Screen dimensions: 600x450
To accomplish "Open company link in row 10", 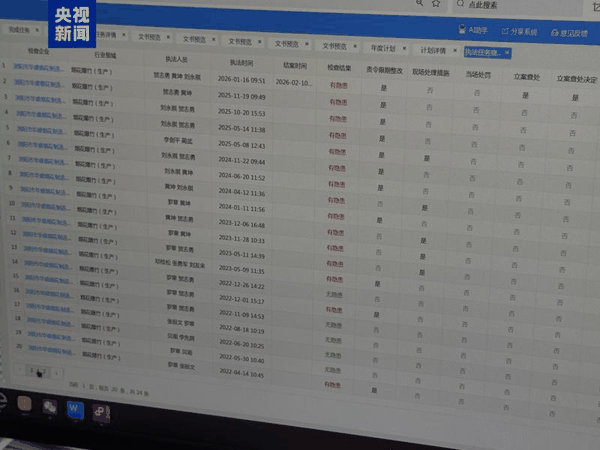I will [x=46, y=207].
